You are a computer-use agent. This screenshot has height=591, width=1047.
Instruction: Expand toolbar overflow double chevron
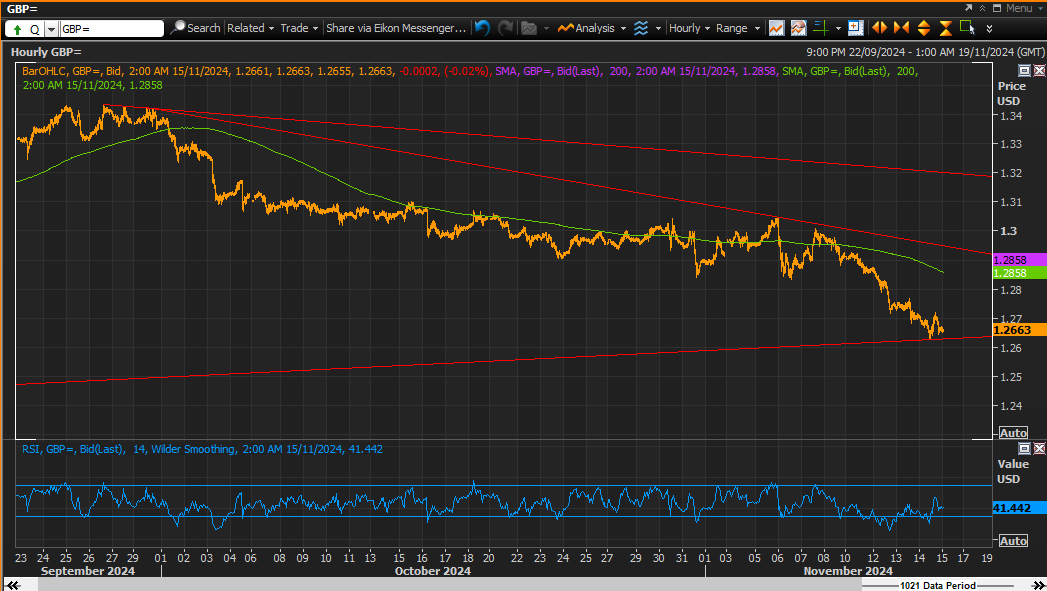point(989,29)
